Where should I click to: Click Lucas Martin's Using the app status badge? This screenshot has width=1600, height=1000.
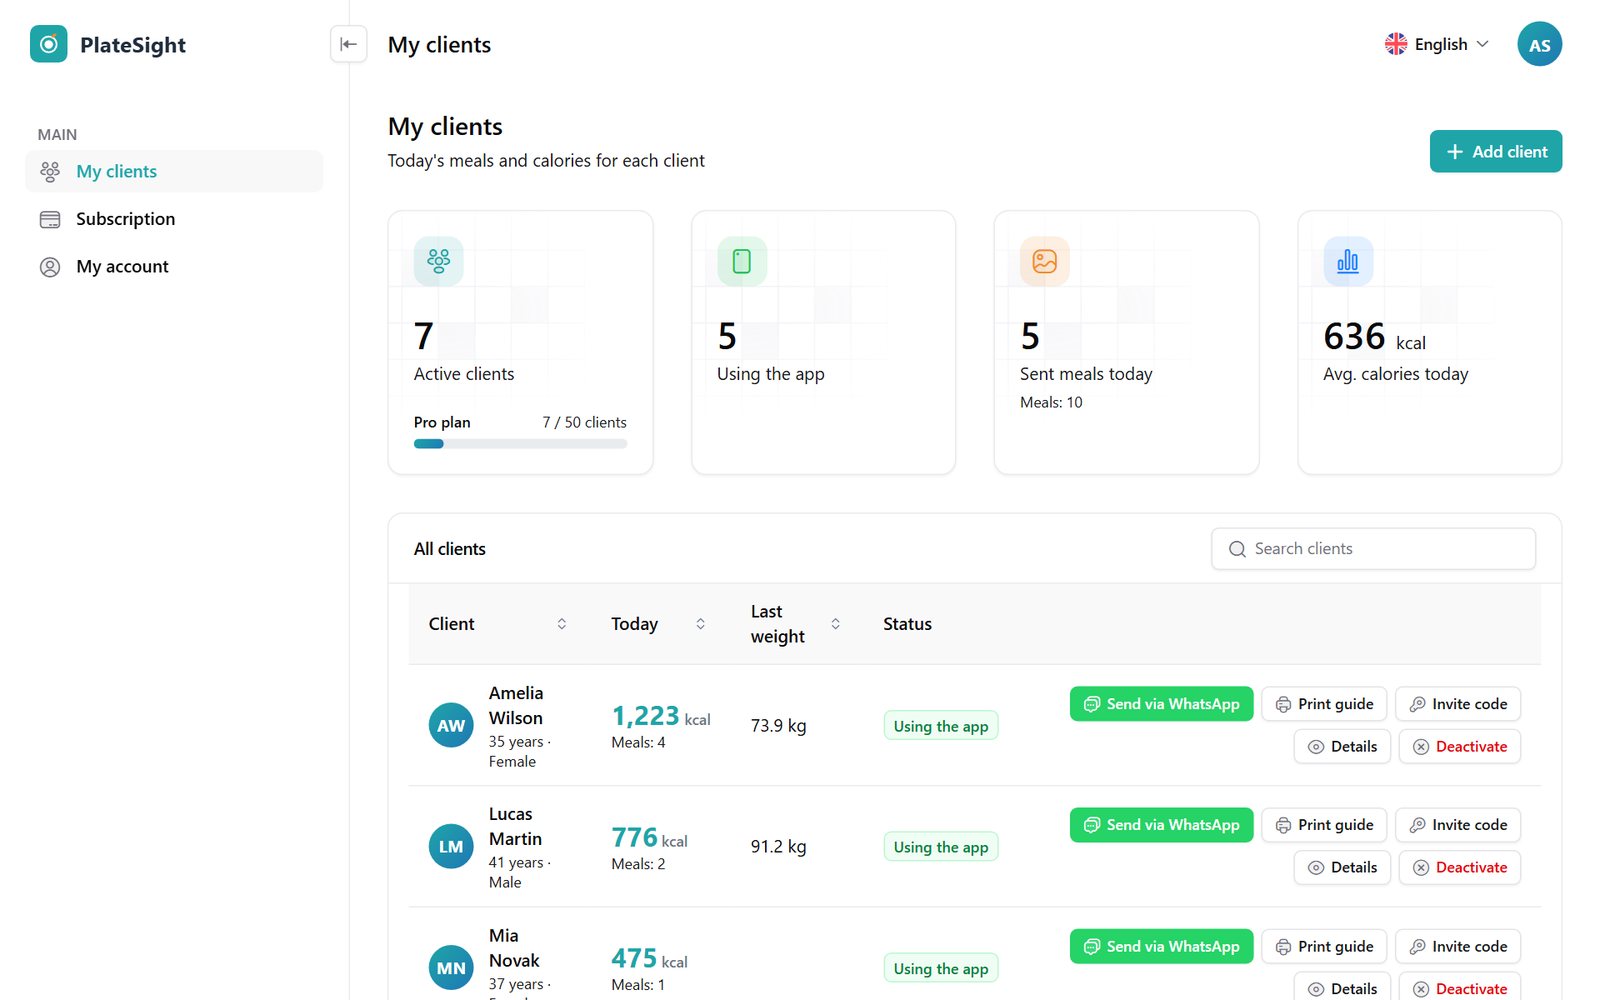pyautogui.click(x=940, y=847)
